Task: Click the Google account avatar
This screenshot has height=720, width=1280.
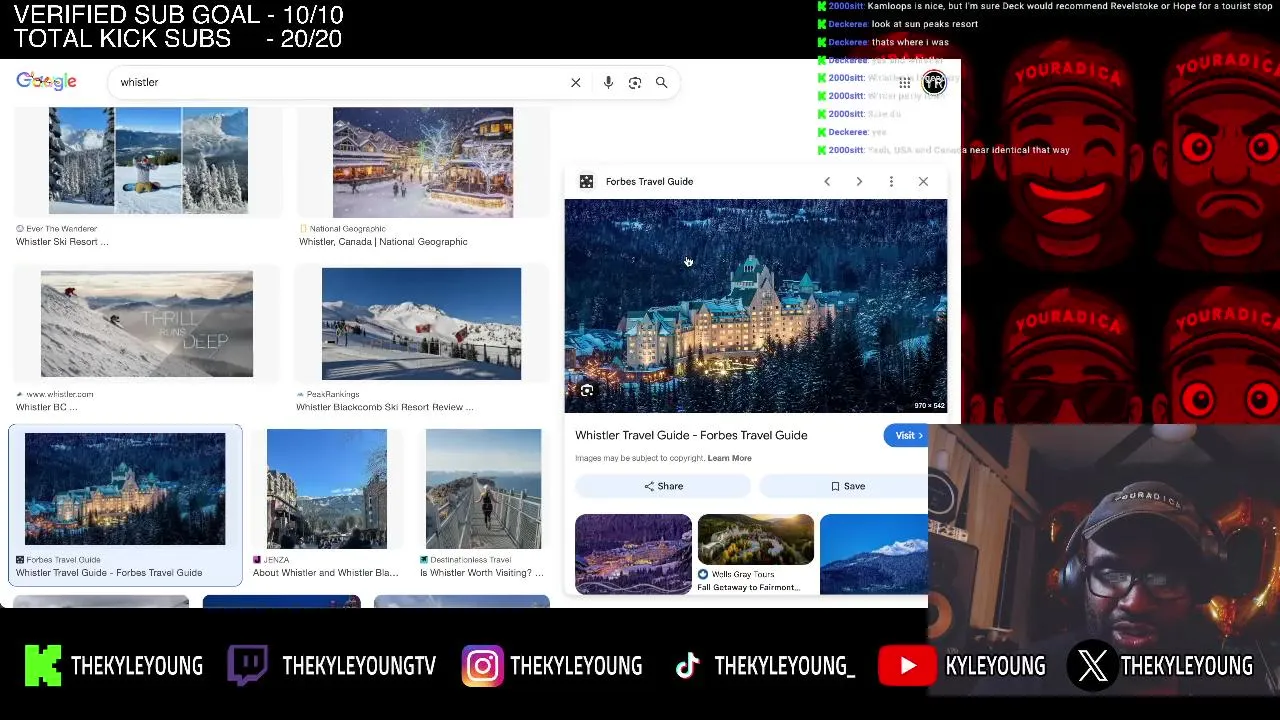Action: point(934,82)
